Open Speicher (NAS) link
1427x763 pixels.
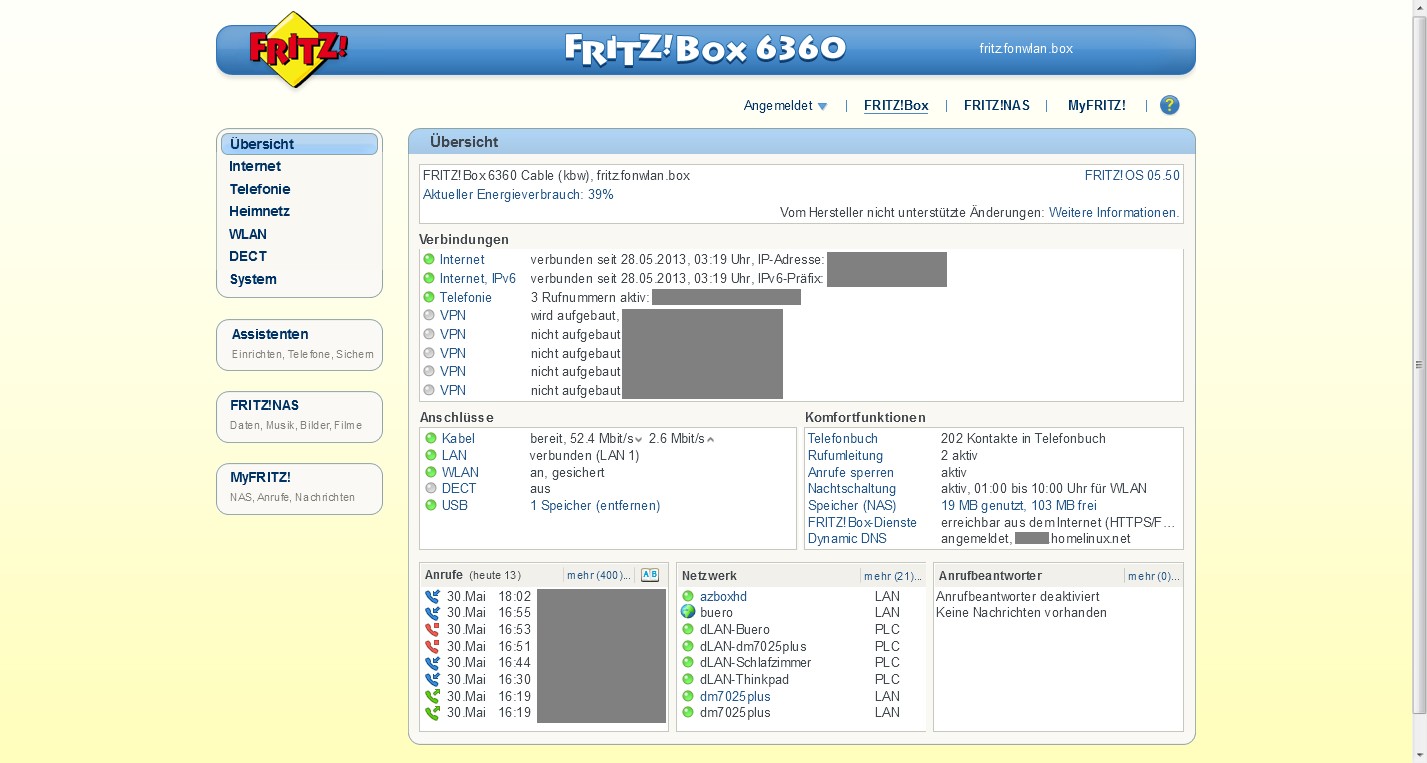pyautogui.click(x=852, y=505)
